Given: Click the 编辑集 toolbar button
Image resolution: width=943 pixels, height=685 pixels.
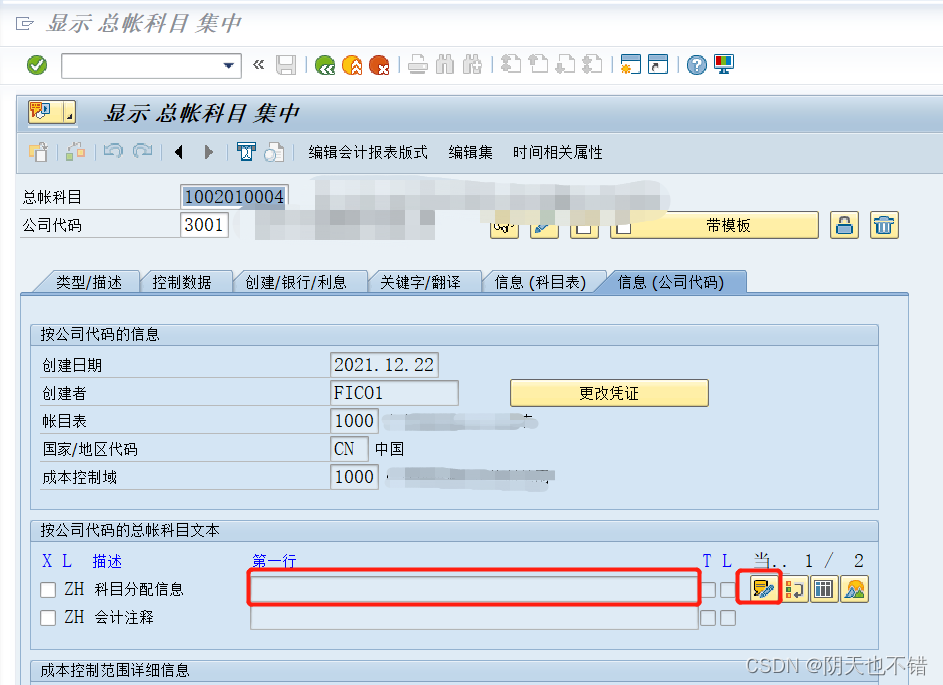Looking at the screenshot, I should click(470, 152).
